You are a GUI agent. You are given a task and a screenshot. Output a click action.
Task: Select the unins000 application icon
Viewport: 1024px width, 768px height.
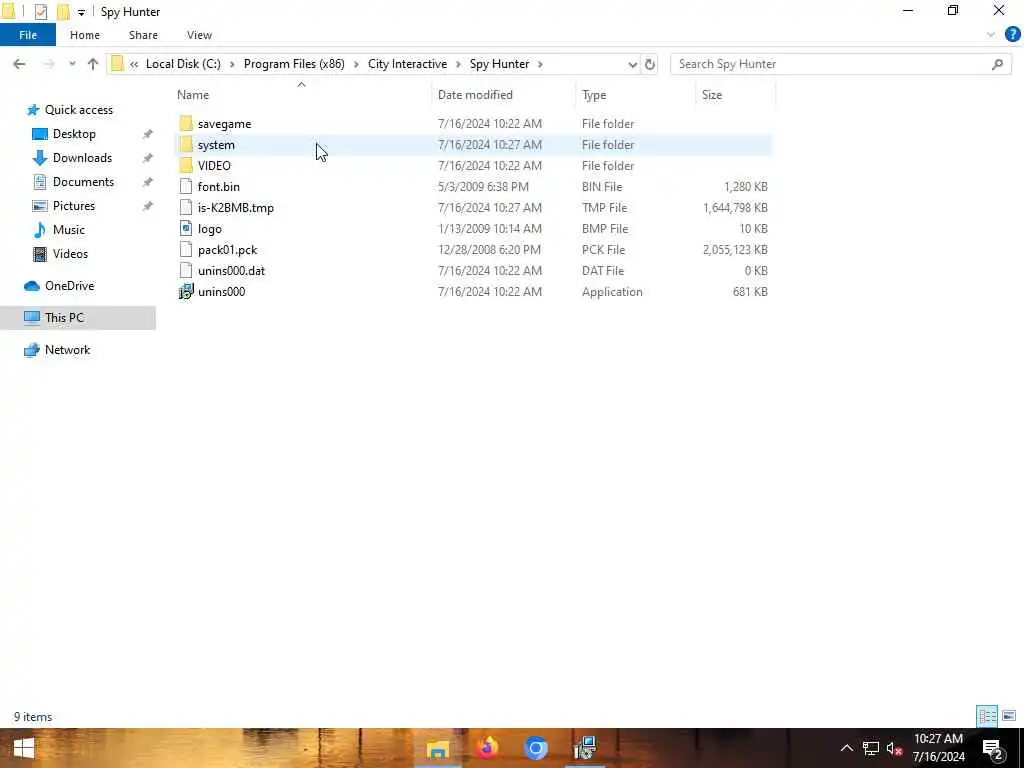pyautogui.click(x=186, y=291)
